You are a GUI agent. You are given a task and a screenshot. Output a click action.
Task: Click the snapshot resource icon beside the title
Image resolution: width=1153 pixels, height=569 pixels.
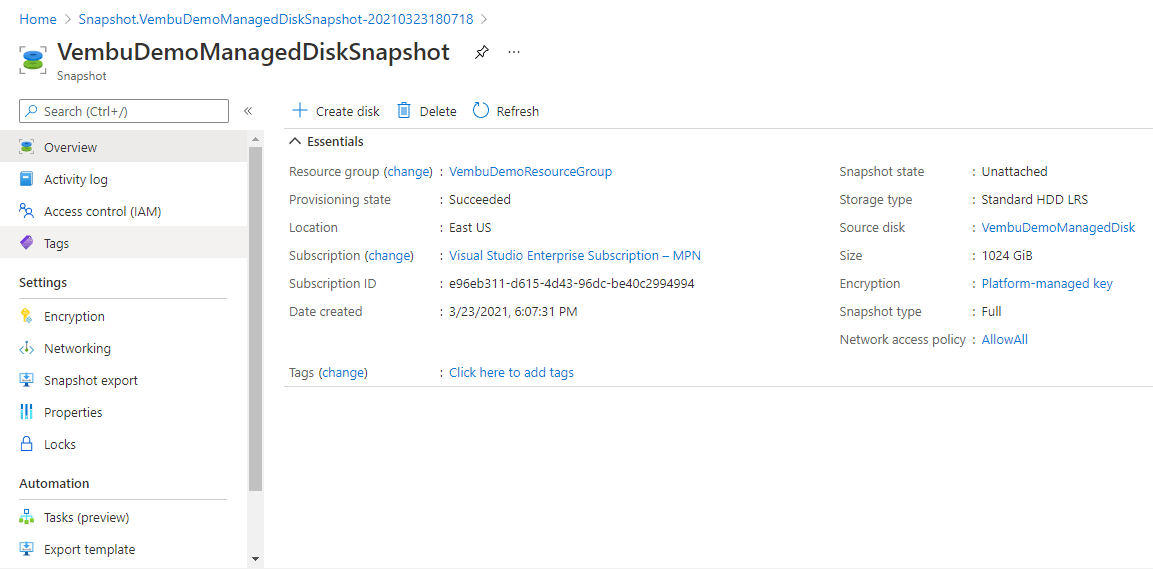[x=33, y=60]
